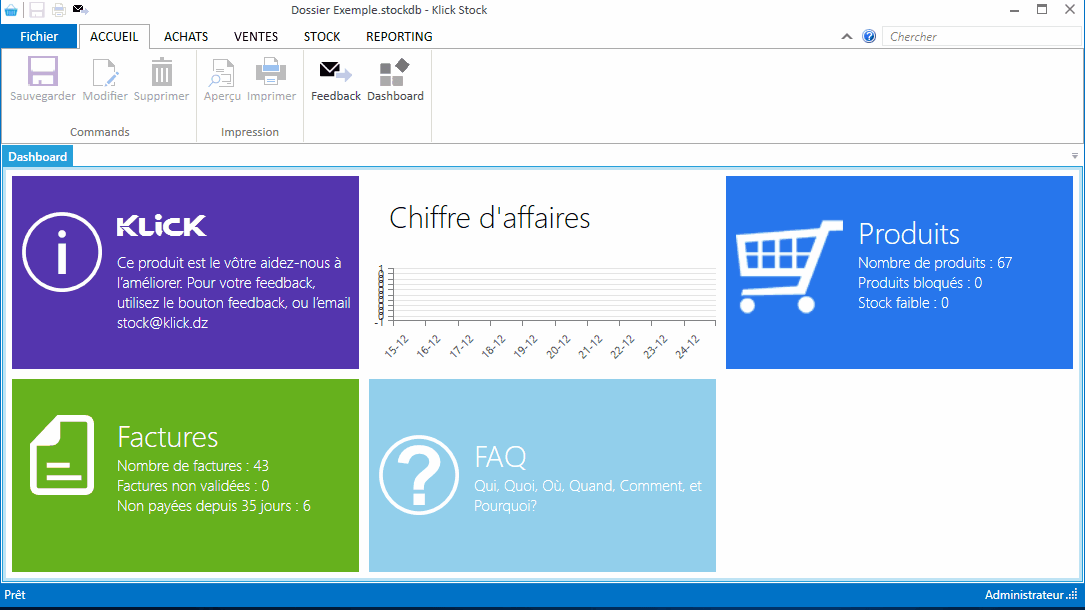Image resolution: width=1085 pixels, height=610 pixels.
Task: Click the green Factures tile
Action: point(185,475)
